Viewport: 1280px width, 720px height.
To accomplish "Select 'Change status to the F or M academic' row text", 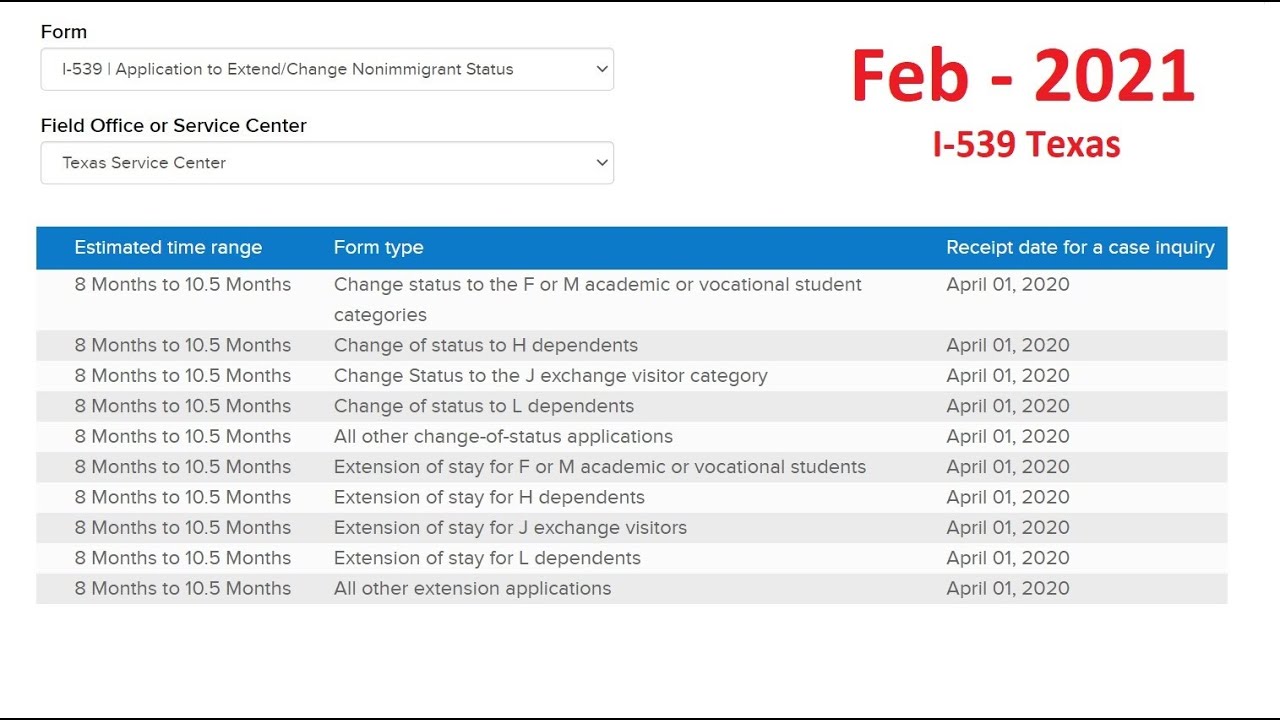I will pyautogui.click(x=598, y=299).
